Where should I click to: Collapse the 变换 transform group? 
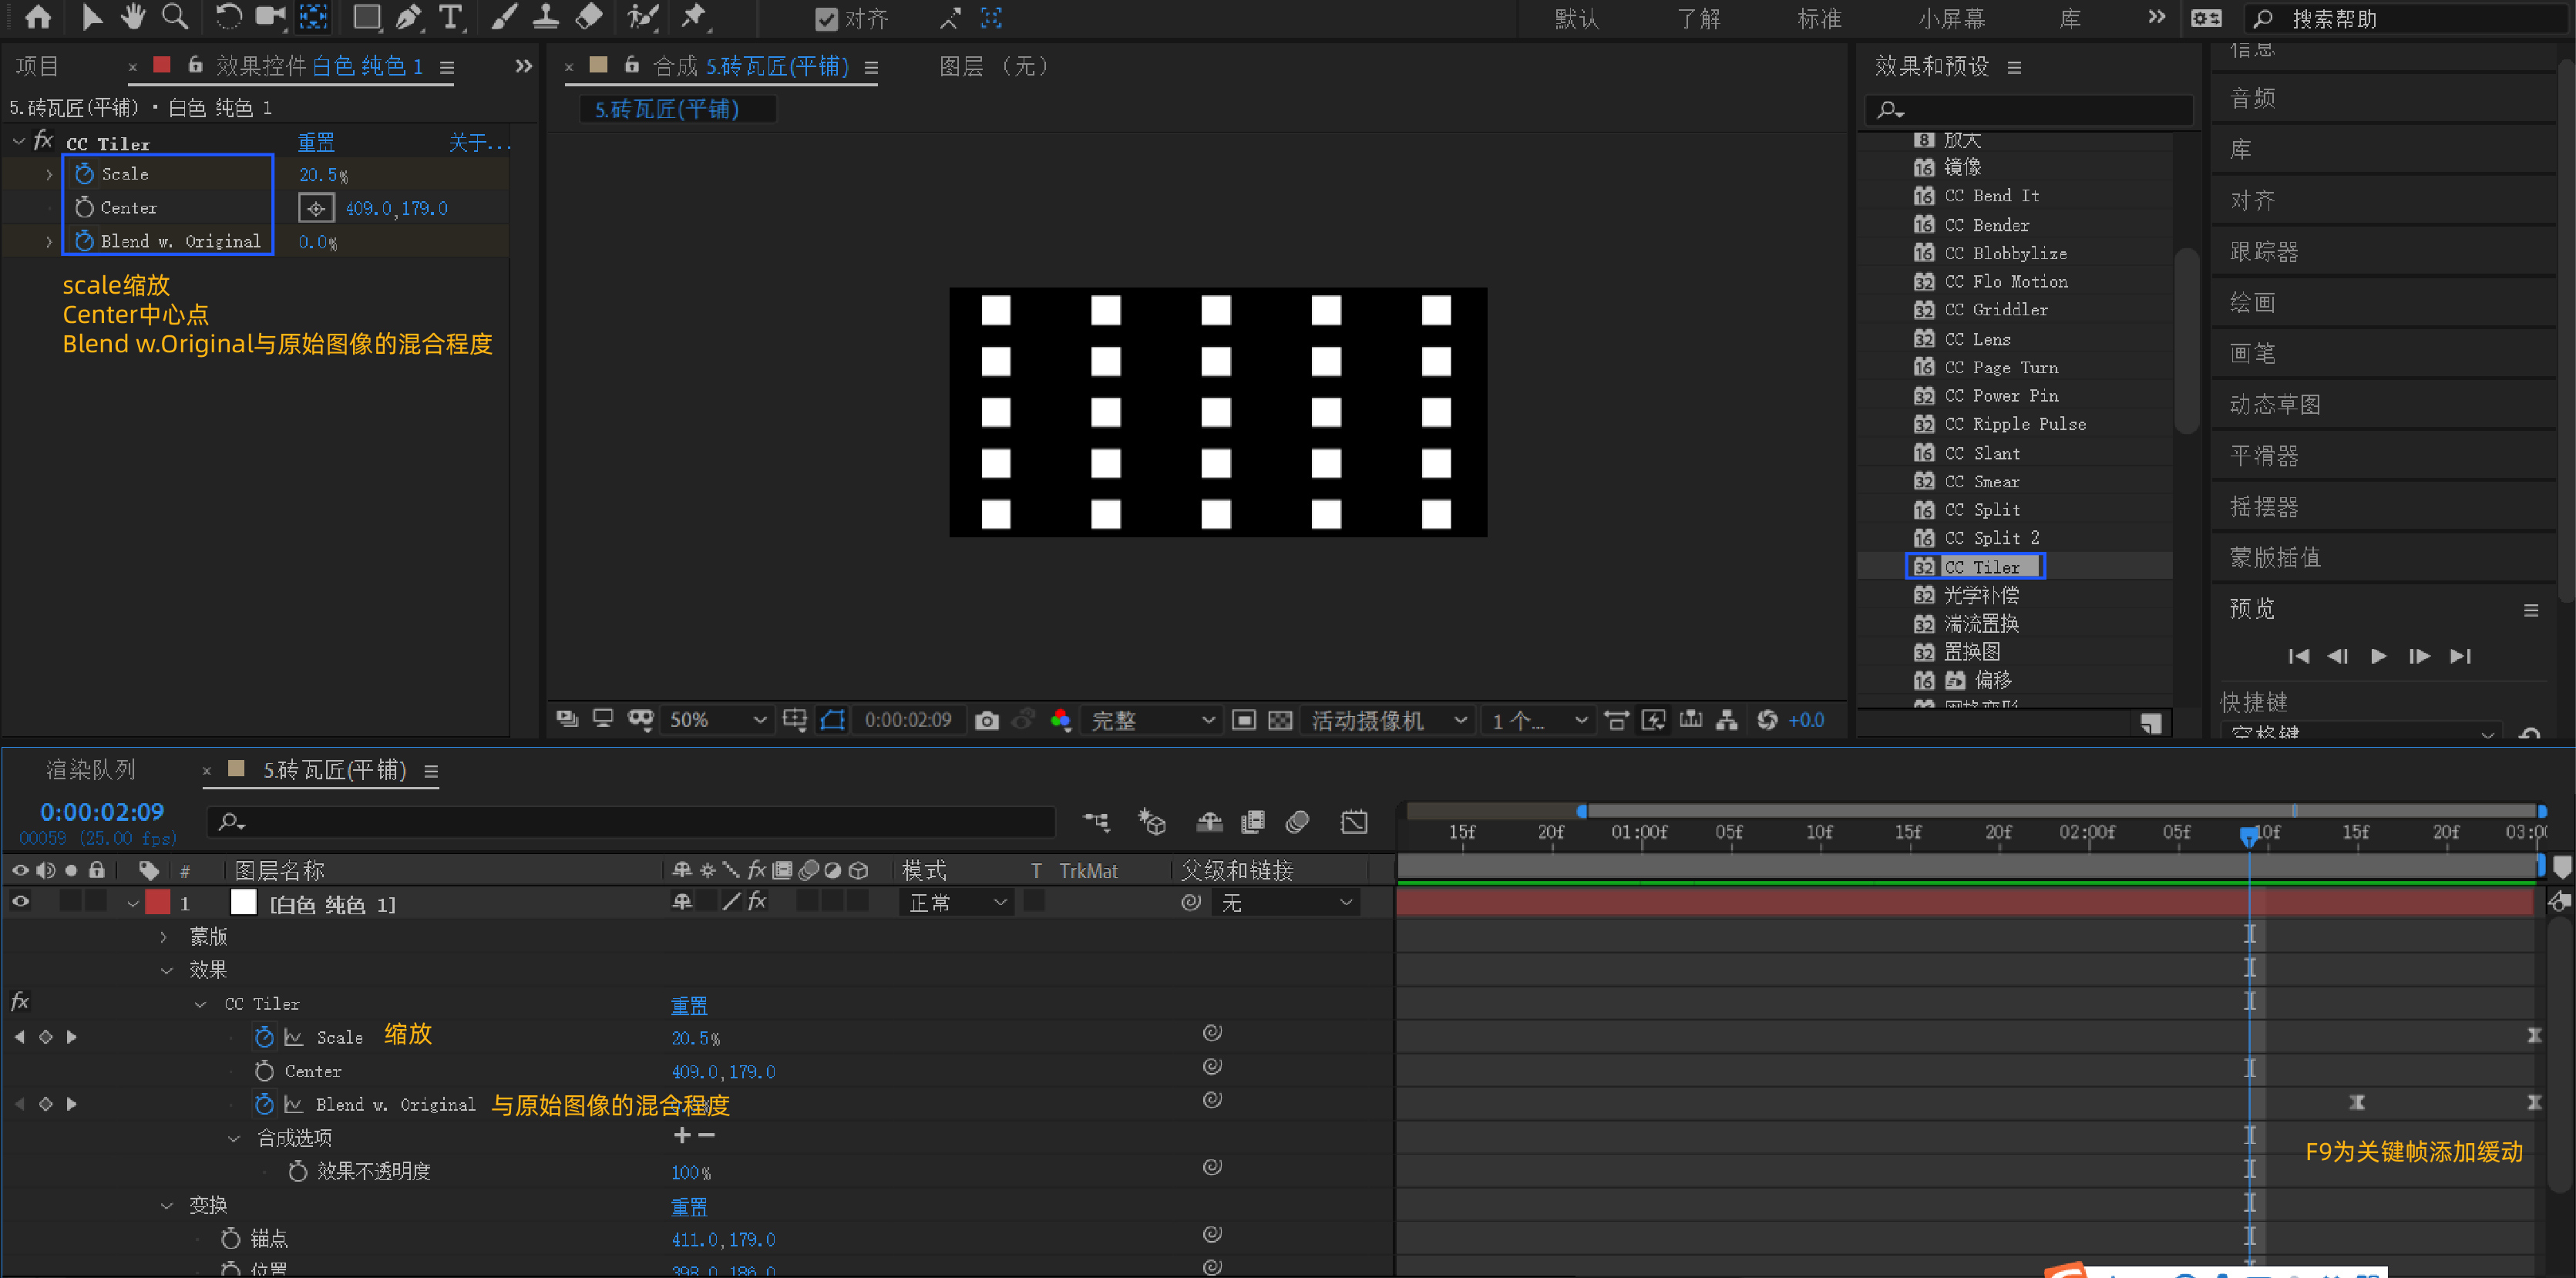(167, 1206)
